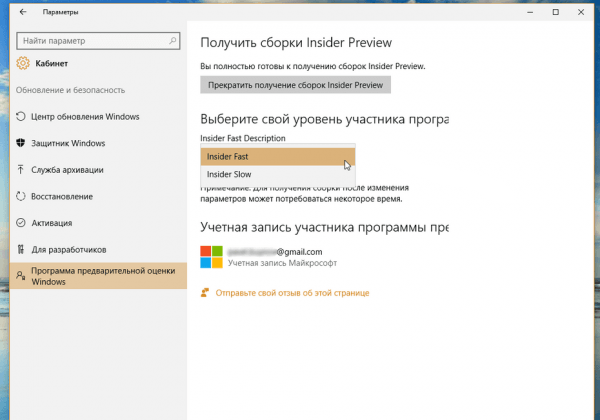Click Обновление и безопасность category label
Image resolution: width=600 pixels, height=420 pixels.
click(x=70, y=90)
